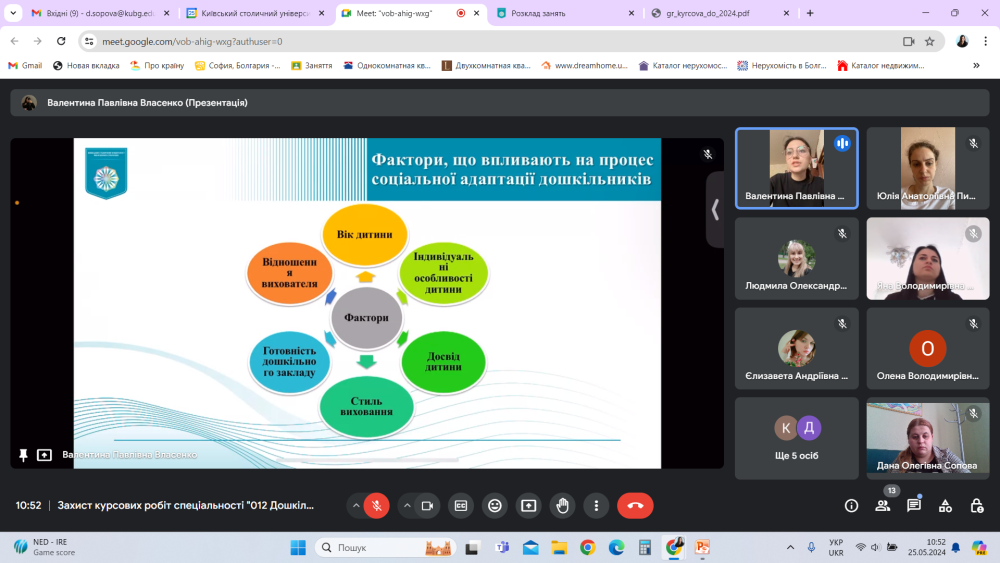Expand audio settings arrow beside microphone

[x=355, y=506]
